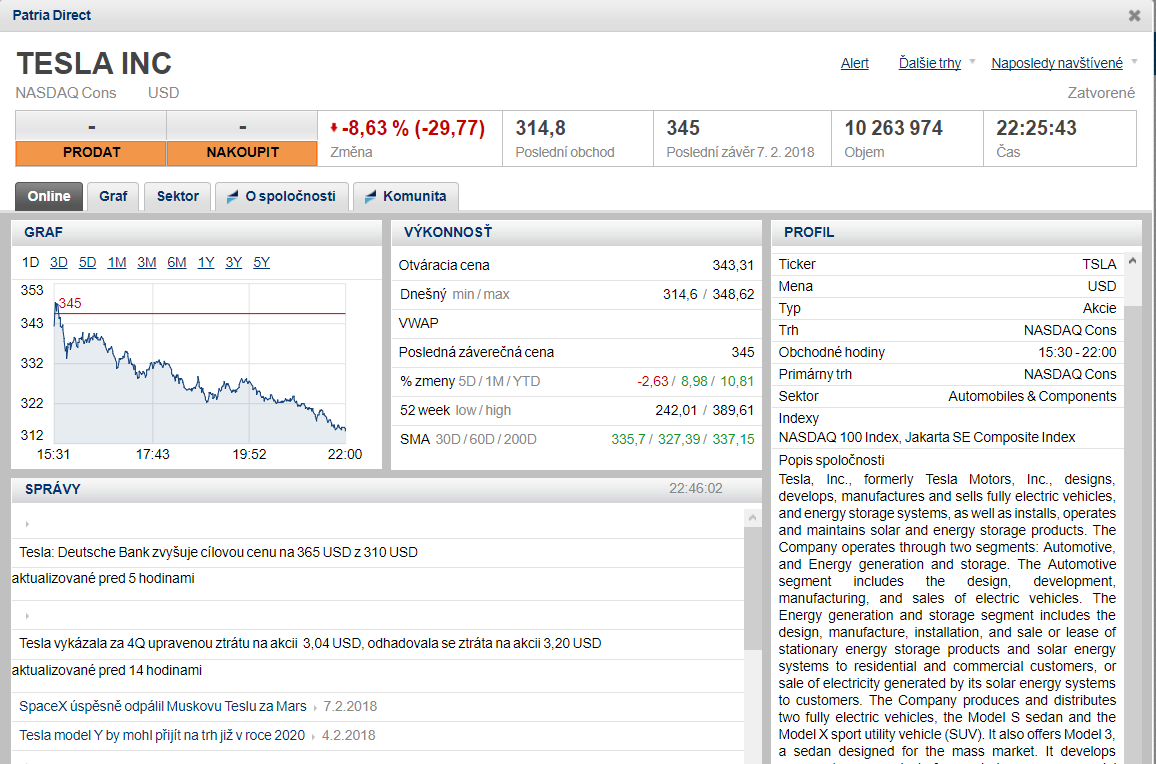Viewport: 1156px width, 764px height.
Task: Click the news list scroll-up arrow
Action: coord(753,517)
